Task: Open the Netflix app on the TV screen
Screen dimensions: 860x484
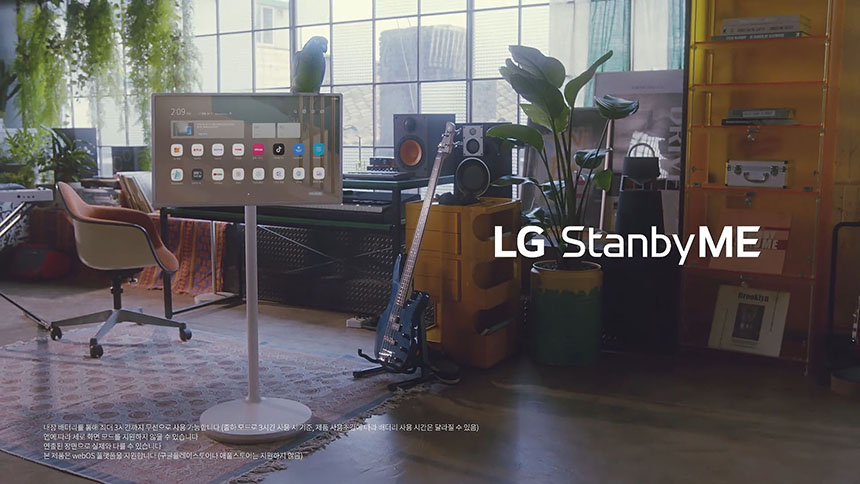Action: tap(197, 150)
